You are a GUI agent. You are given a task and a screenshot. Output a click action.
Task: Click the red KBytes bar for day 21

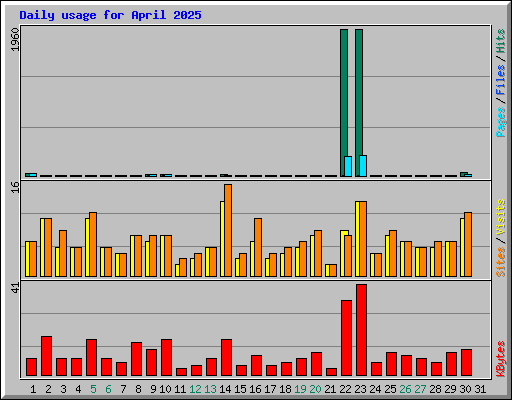(331, 372)
